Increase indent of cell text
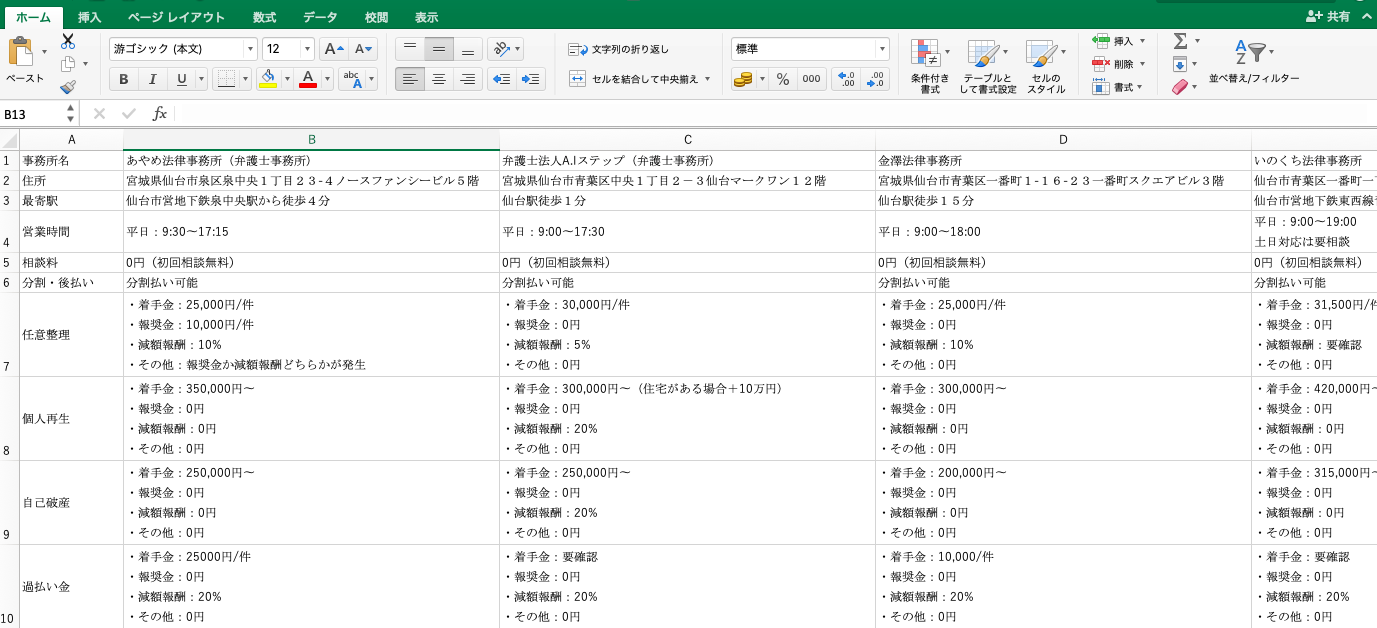This screenshot has width=1377, height=628. coord(531,79)
